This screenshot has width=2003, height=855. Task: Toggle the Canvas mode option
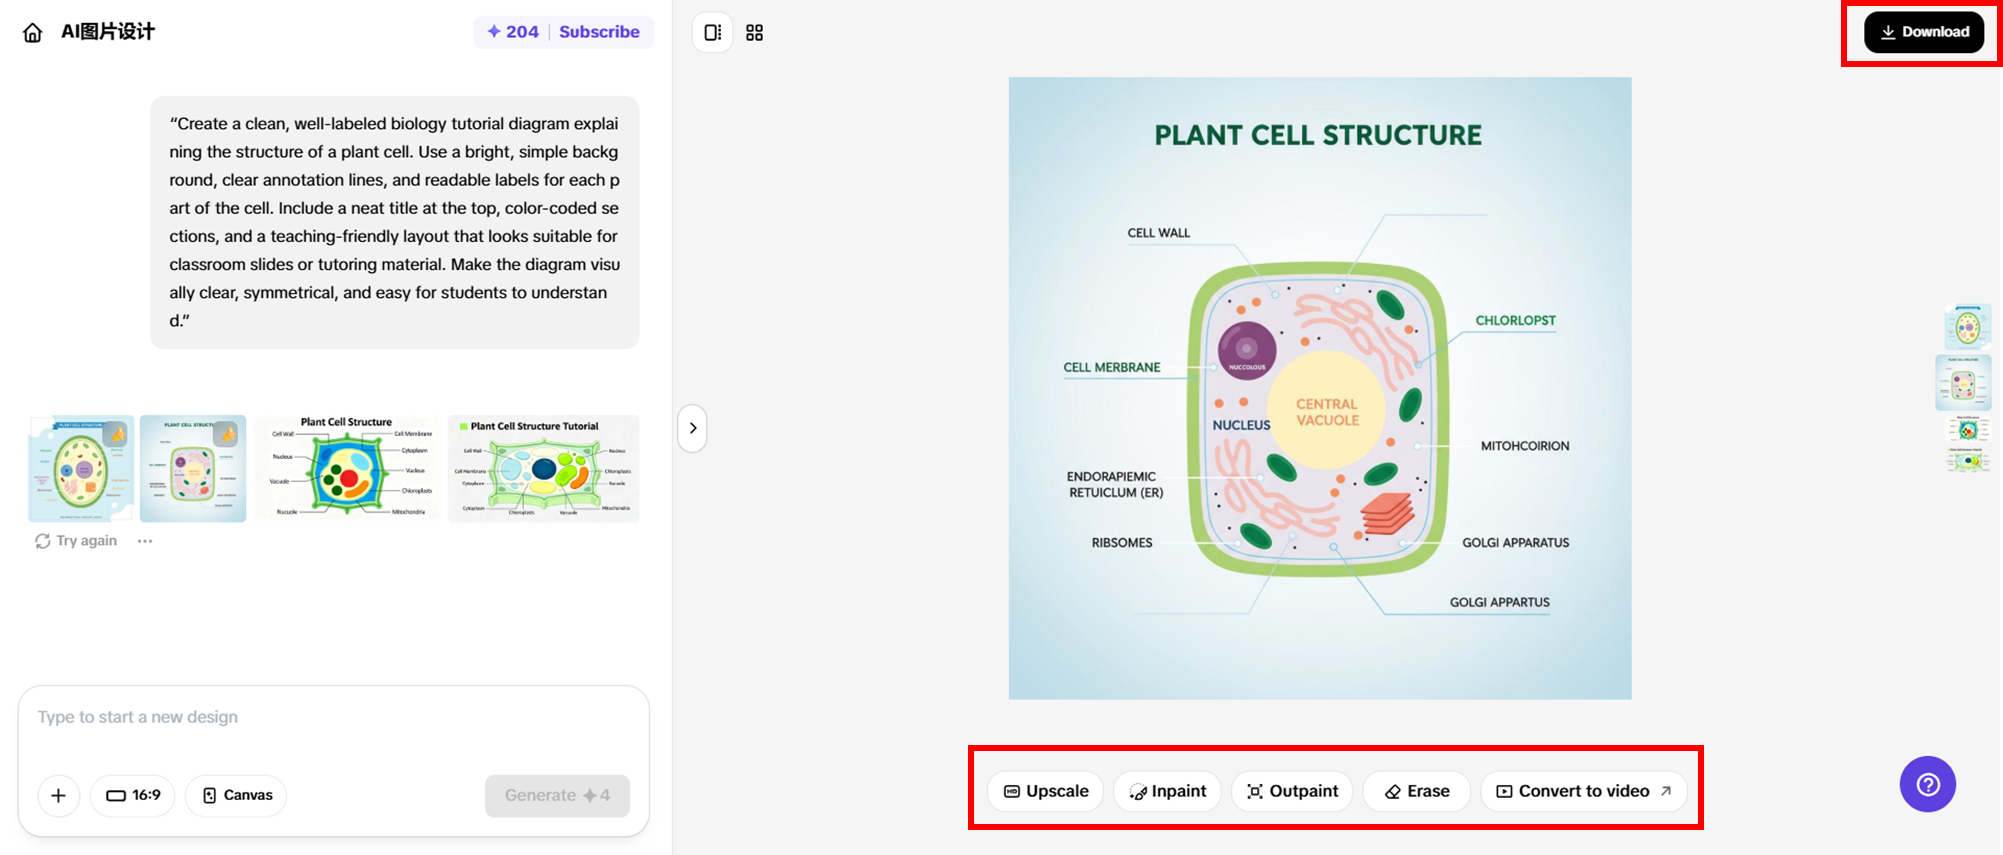coord(237,795)
